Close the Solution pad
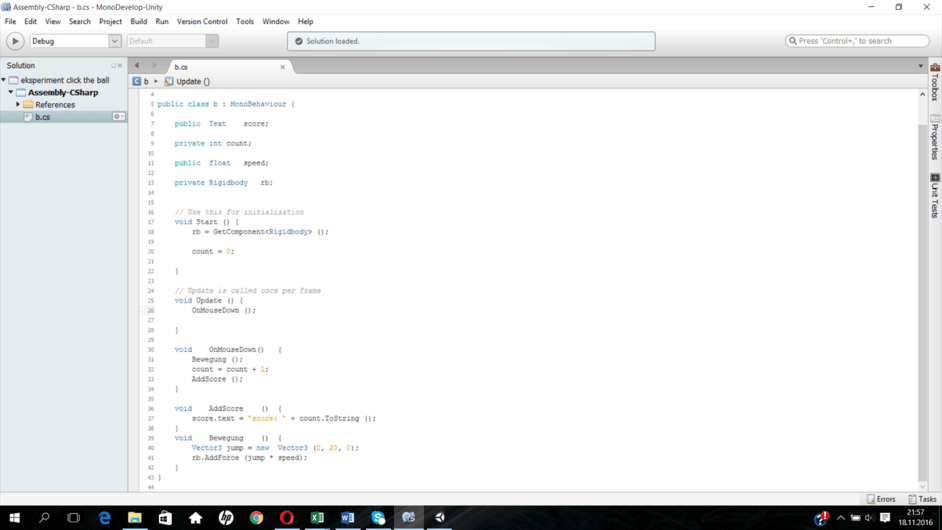 120,65
